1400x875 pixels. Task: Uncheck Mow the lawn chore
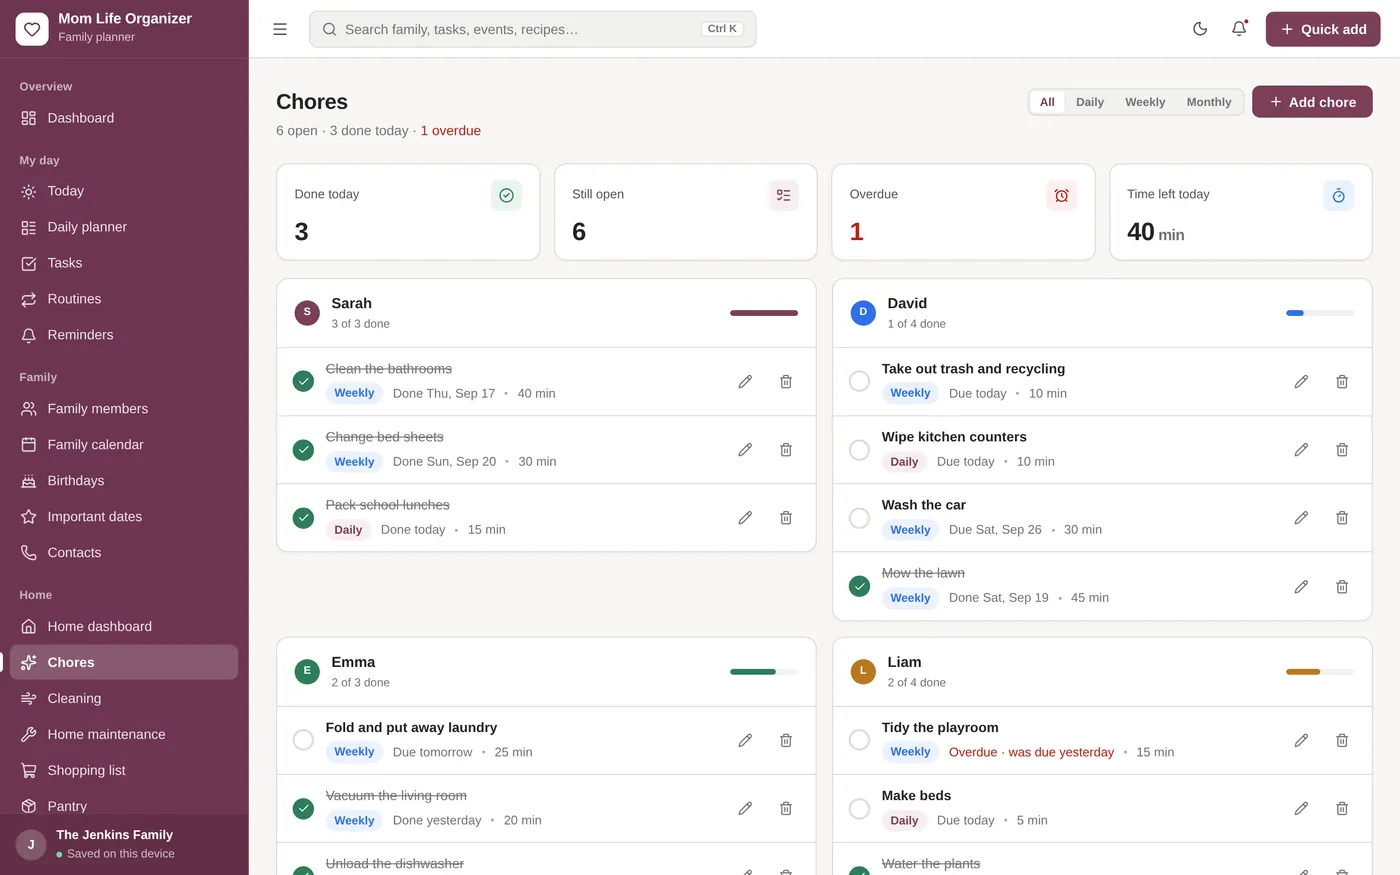point(859,586)
